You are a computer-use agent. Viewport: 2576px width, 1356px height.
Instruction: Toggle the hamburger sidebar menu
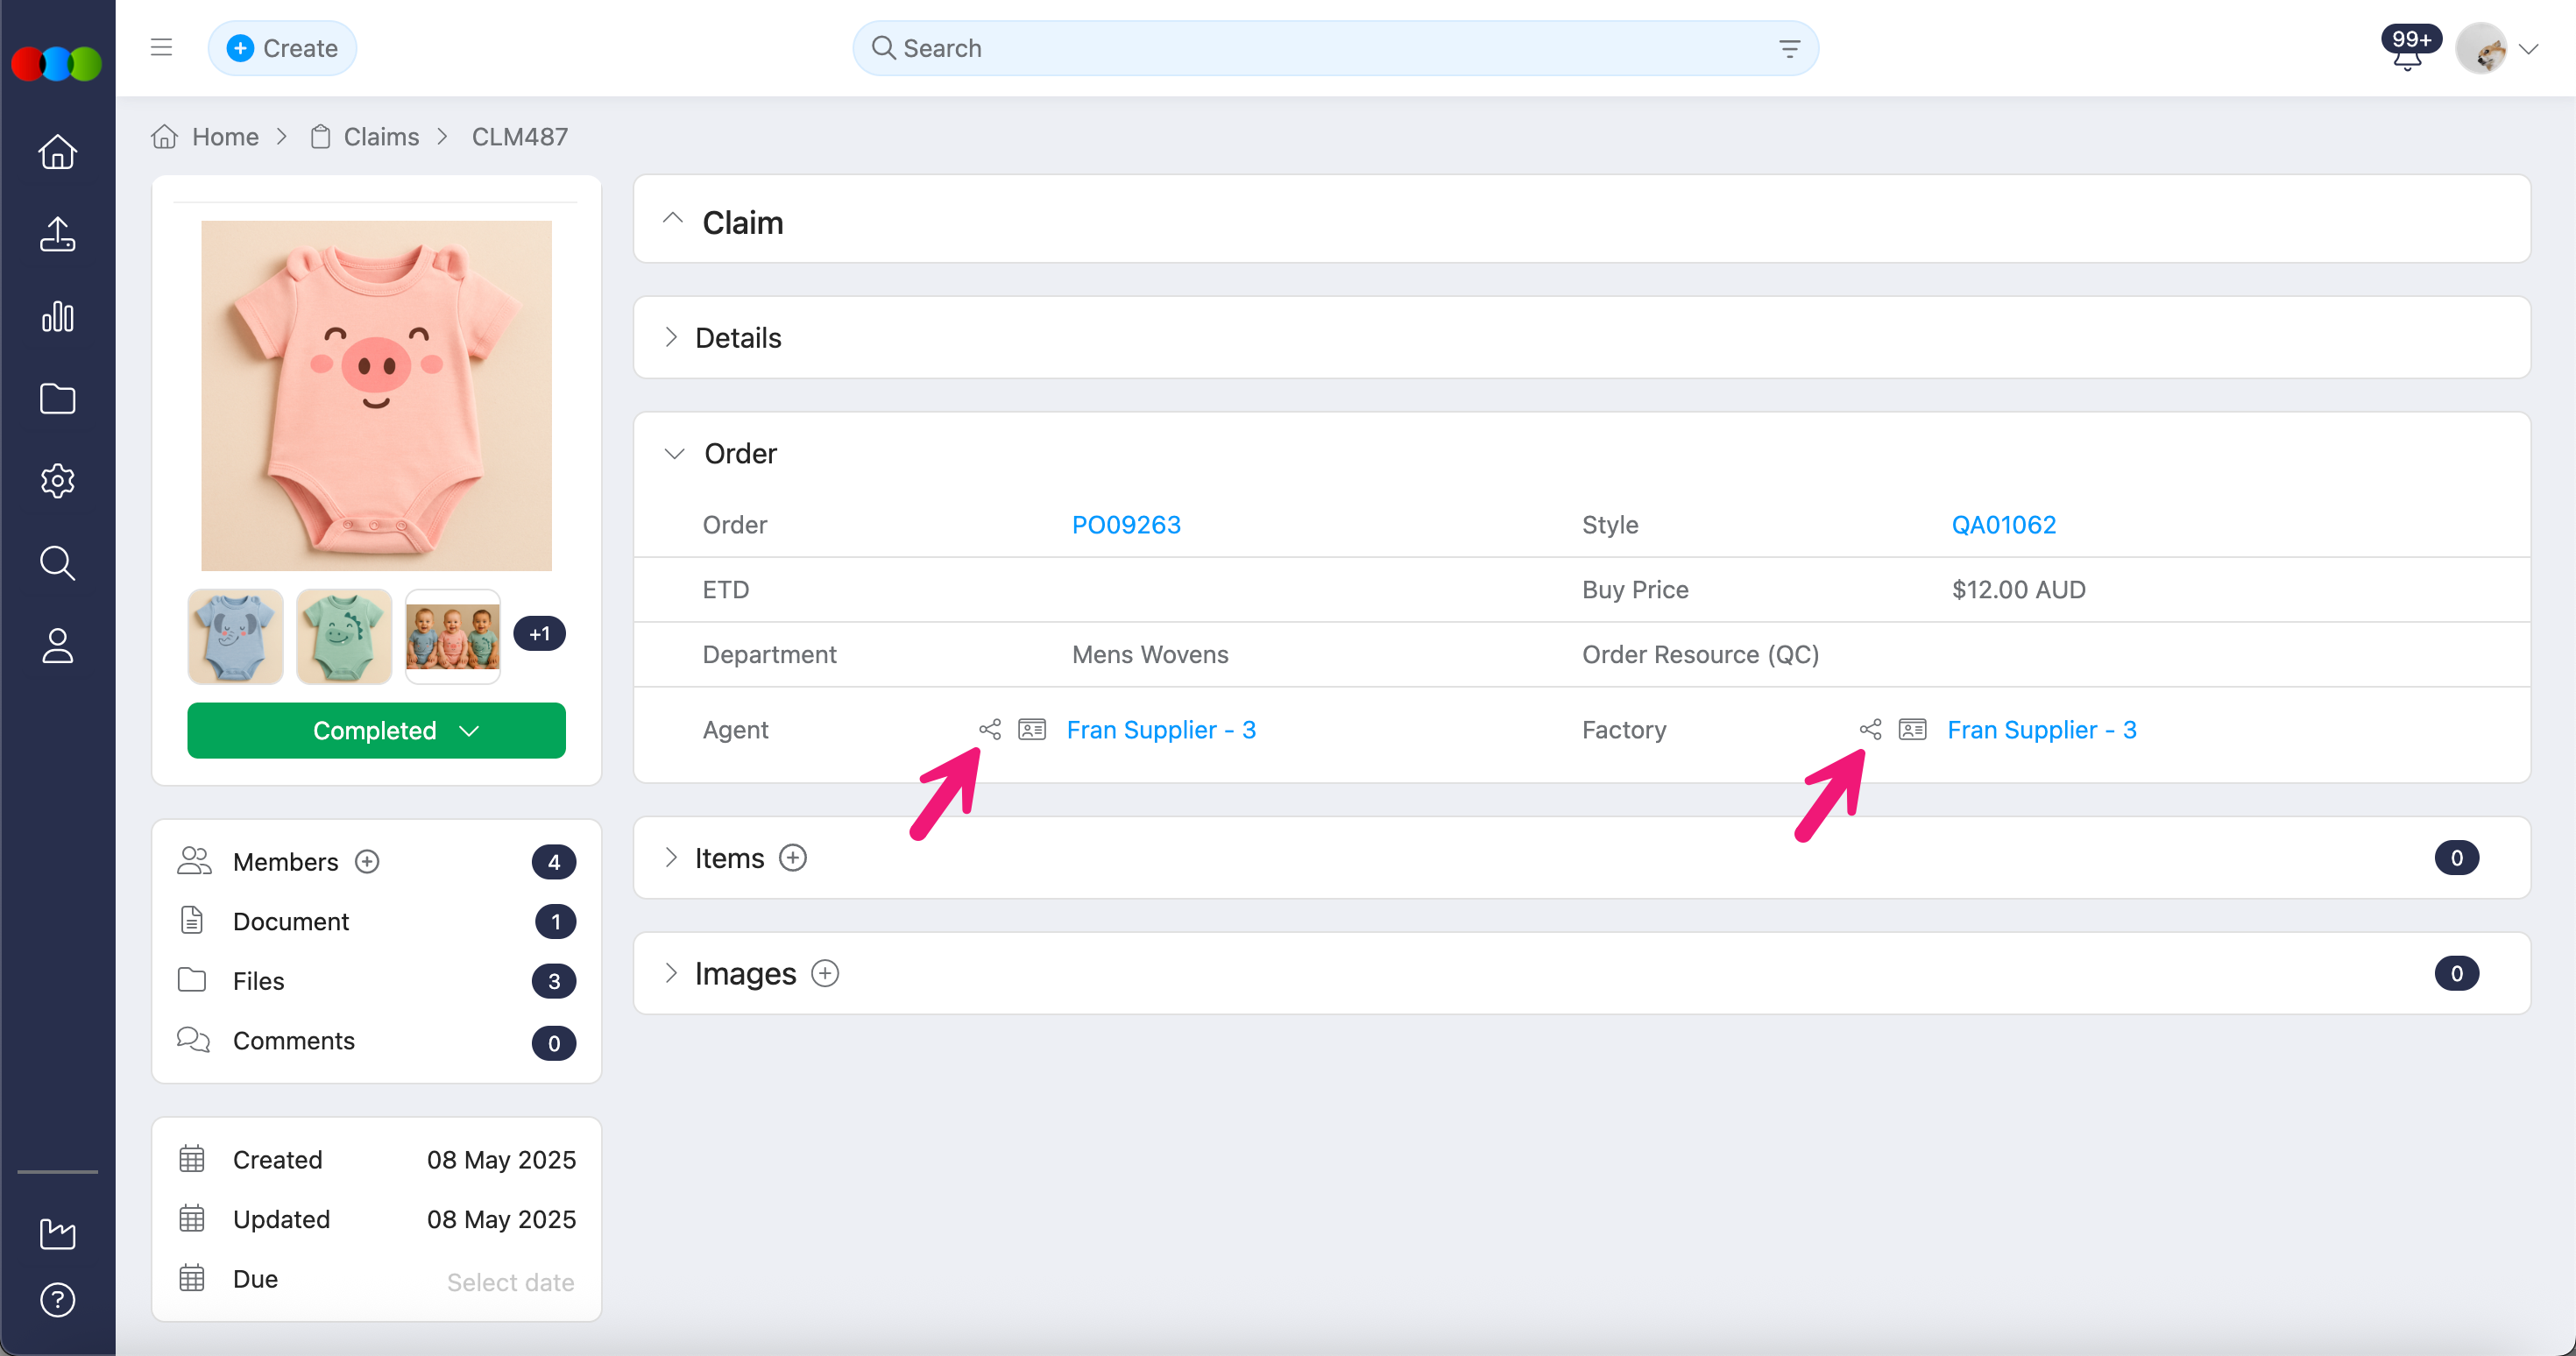(161, 47)
